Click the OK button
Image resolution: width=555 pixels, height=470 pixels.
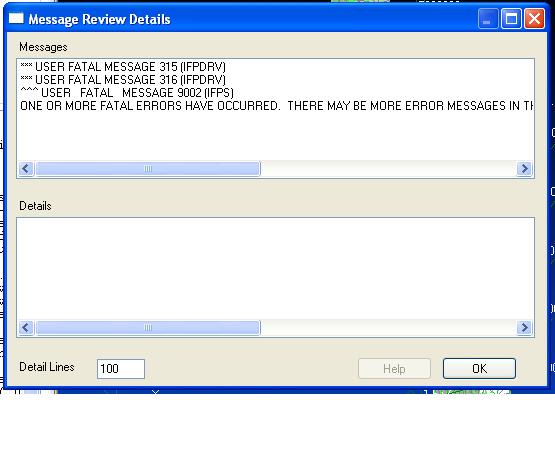(479, 368)
